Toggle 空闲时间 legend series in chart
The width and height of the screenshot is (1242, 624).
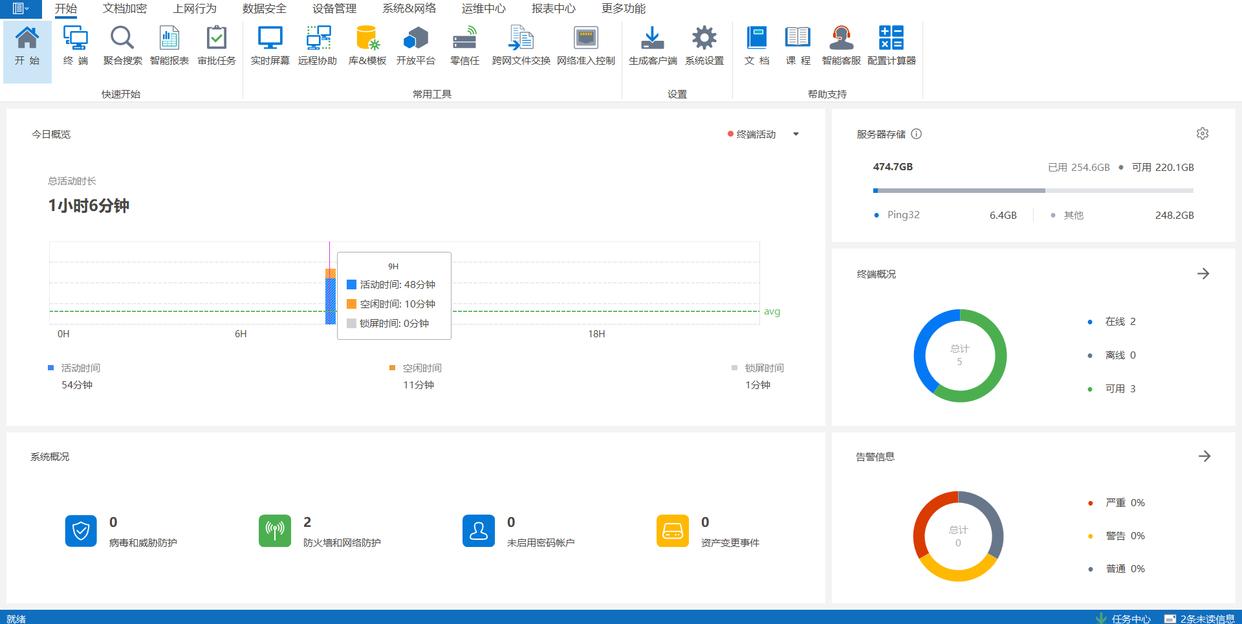(x=420, y=368)
